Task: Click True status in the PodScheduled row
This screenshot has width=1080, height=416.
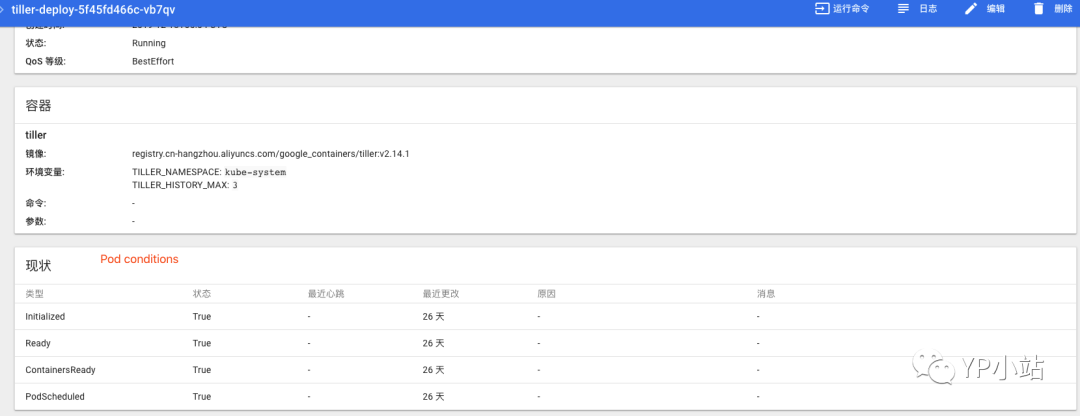Action: pyautogui.click(x=202, y=397)
